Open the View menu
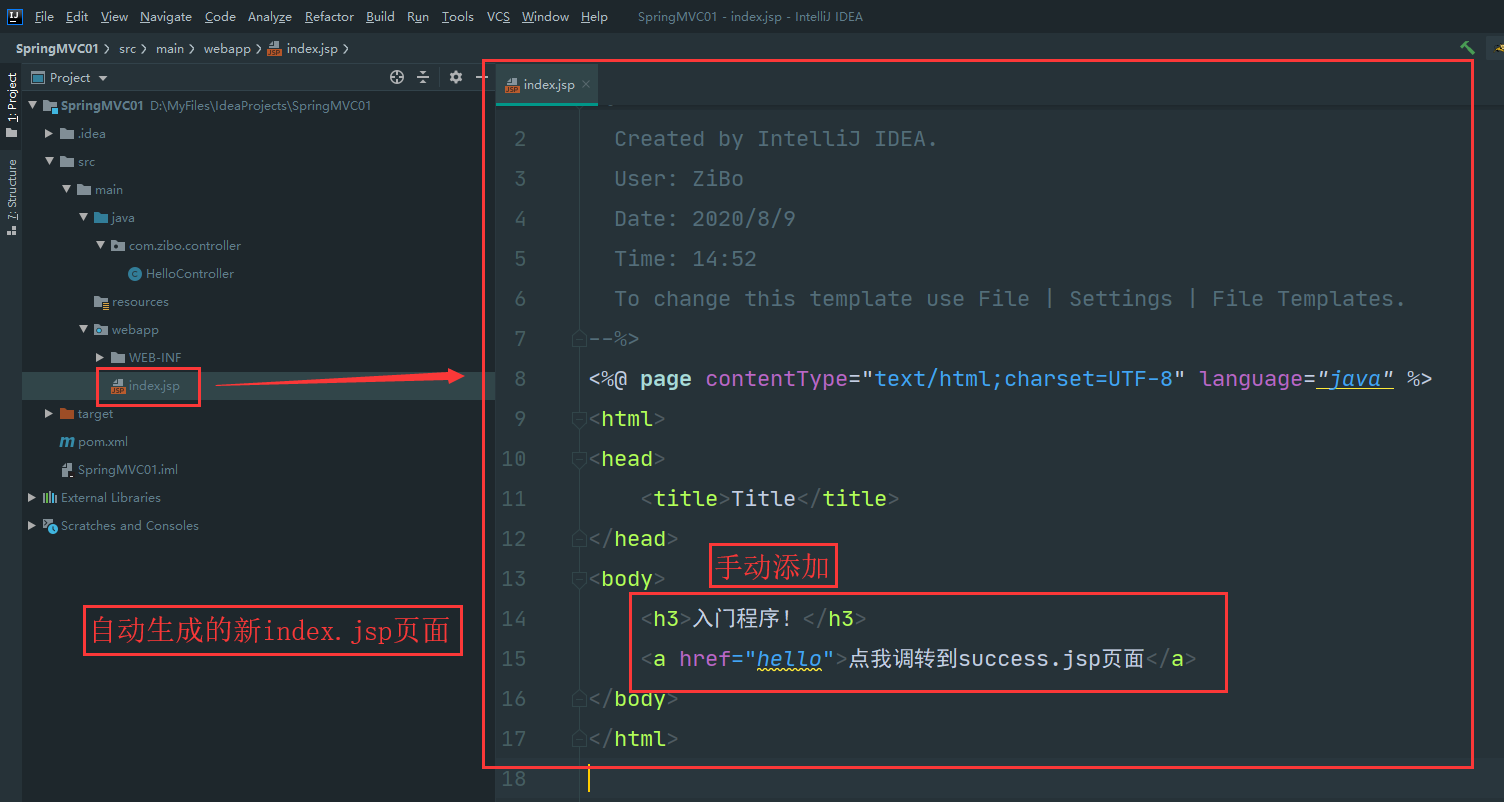 (114, 17)
